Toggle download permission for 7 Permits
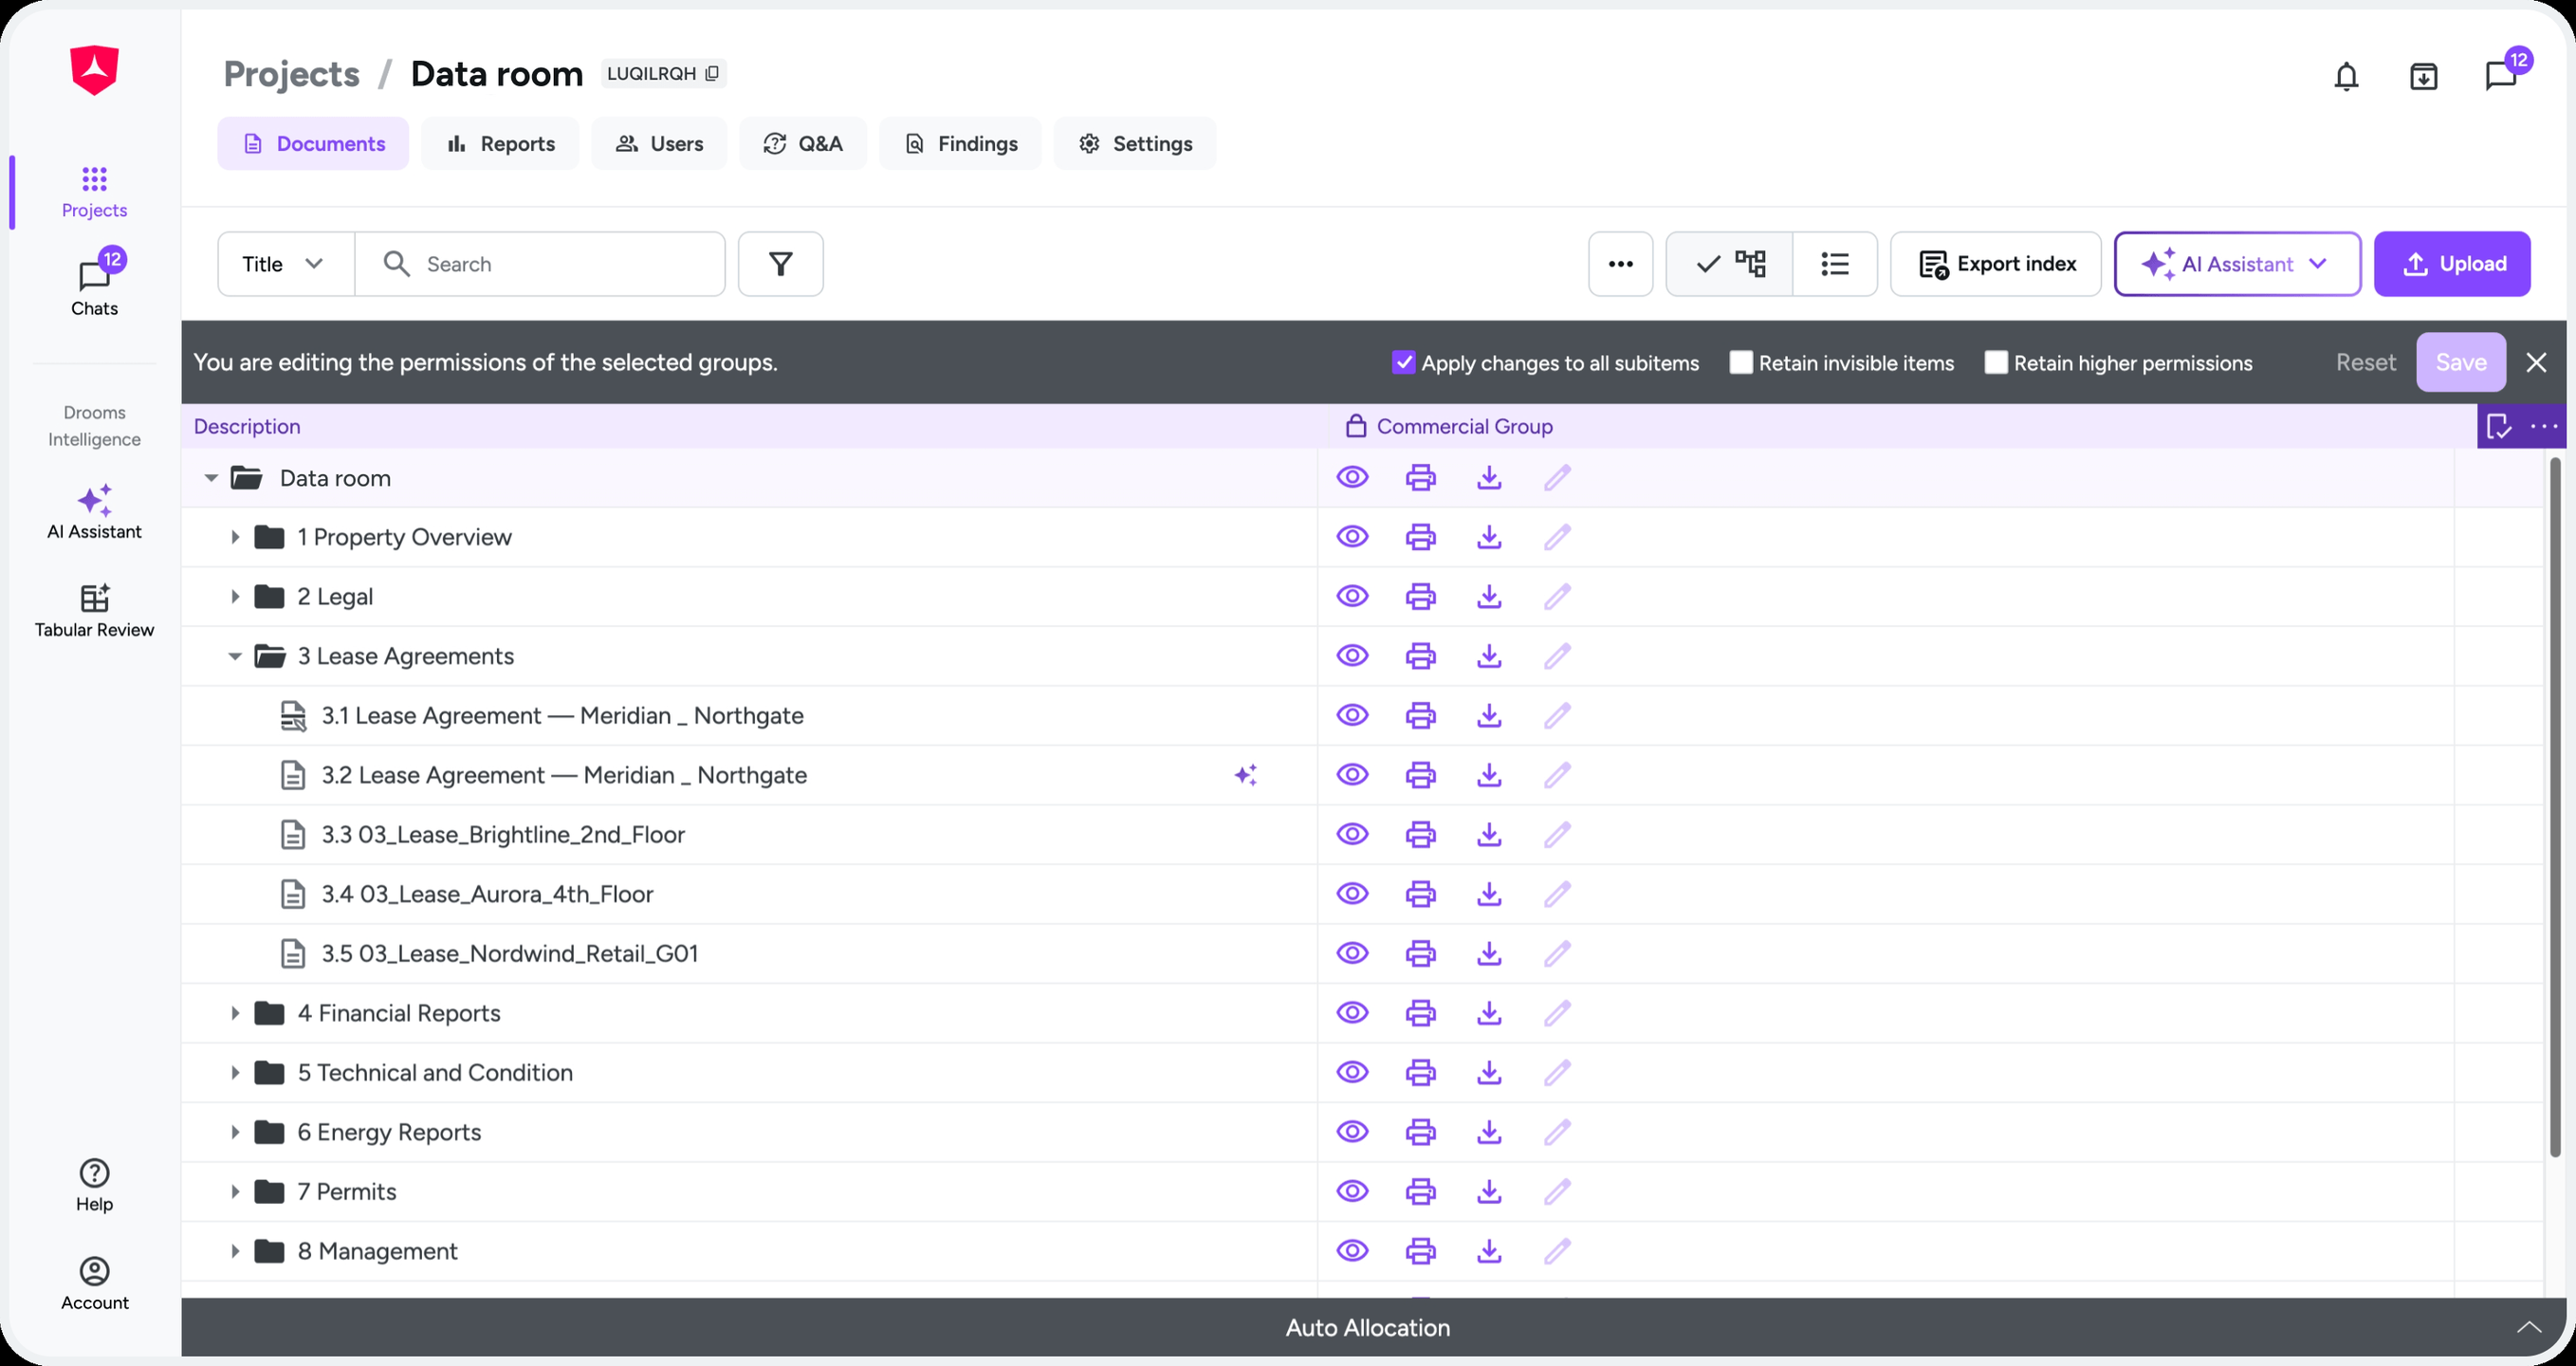 1489,1192
